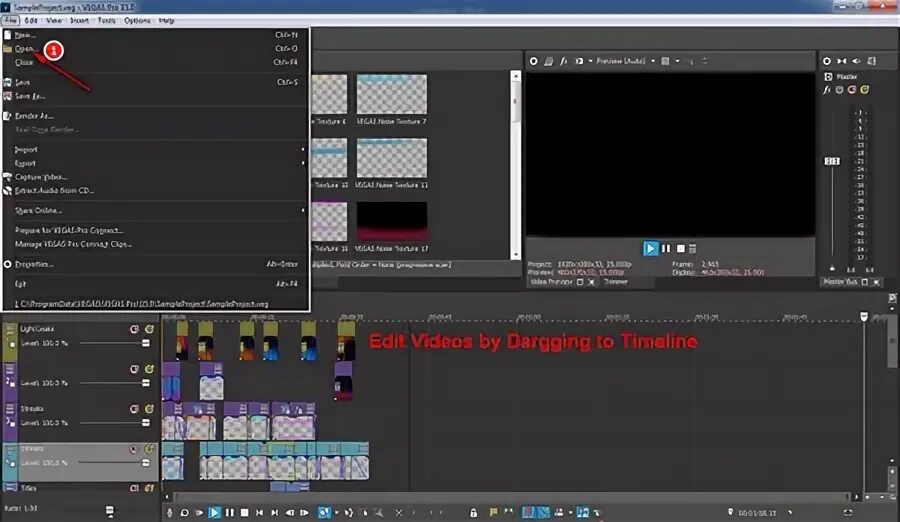Expand the Import submenu arrow

tap(303, 149)
